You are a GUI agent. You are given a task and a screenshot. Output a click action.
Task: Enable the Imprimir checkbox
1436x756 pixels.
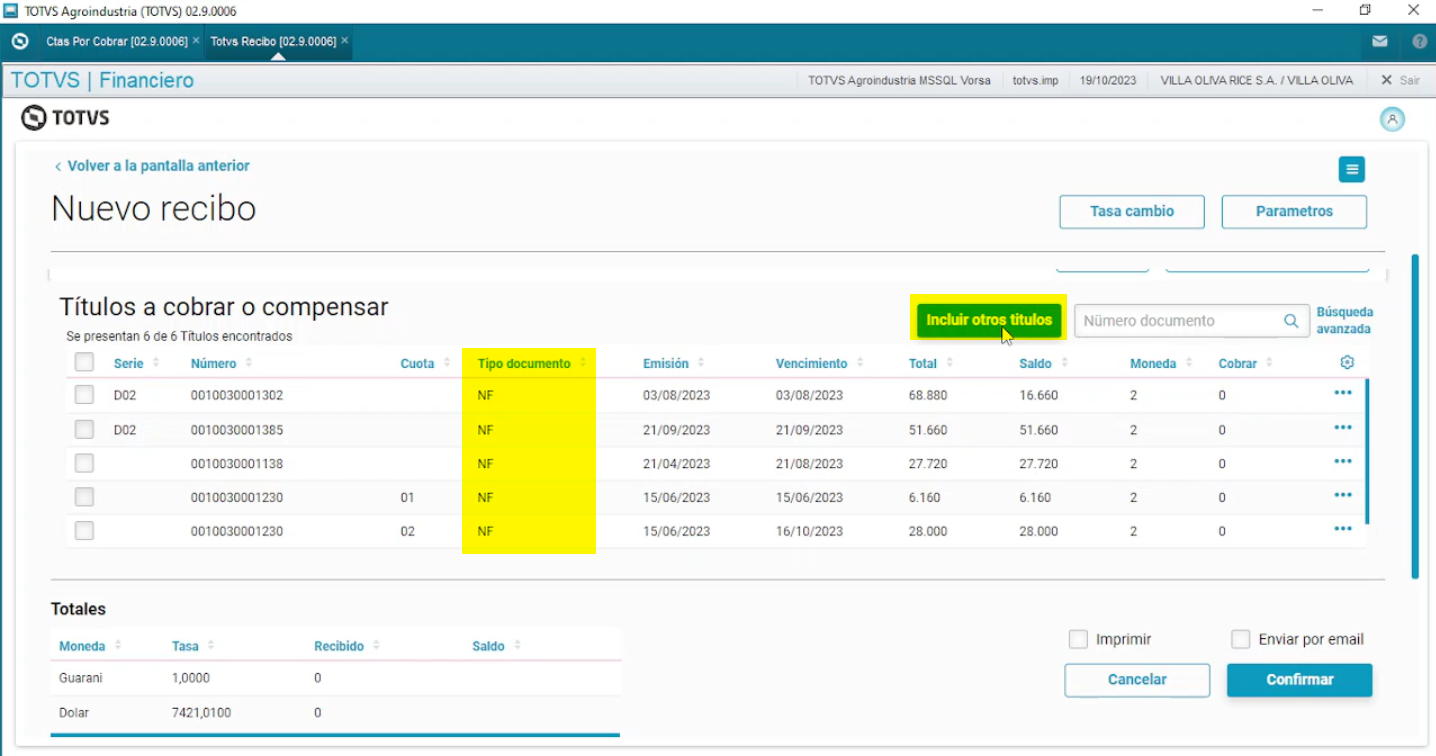pyautogui.click(x=1078, y=639)
